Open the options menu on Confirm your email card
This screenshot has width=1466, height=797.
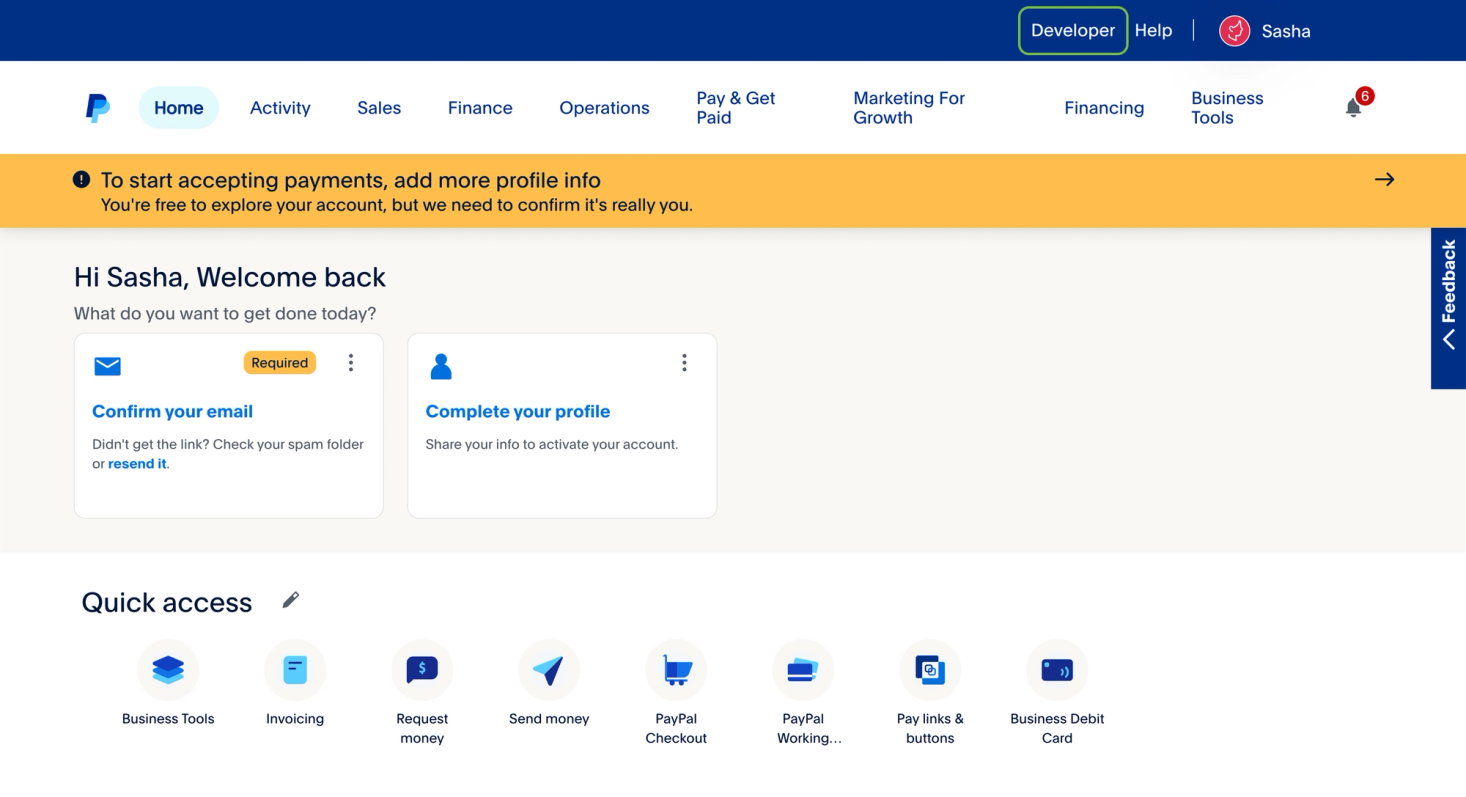350,363
